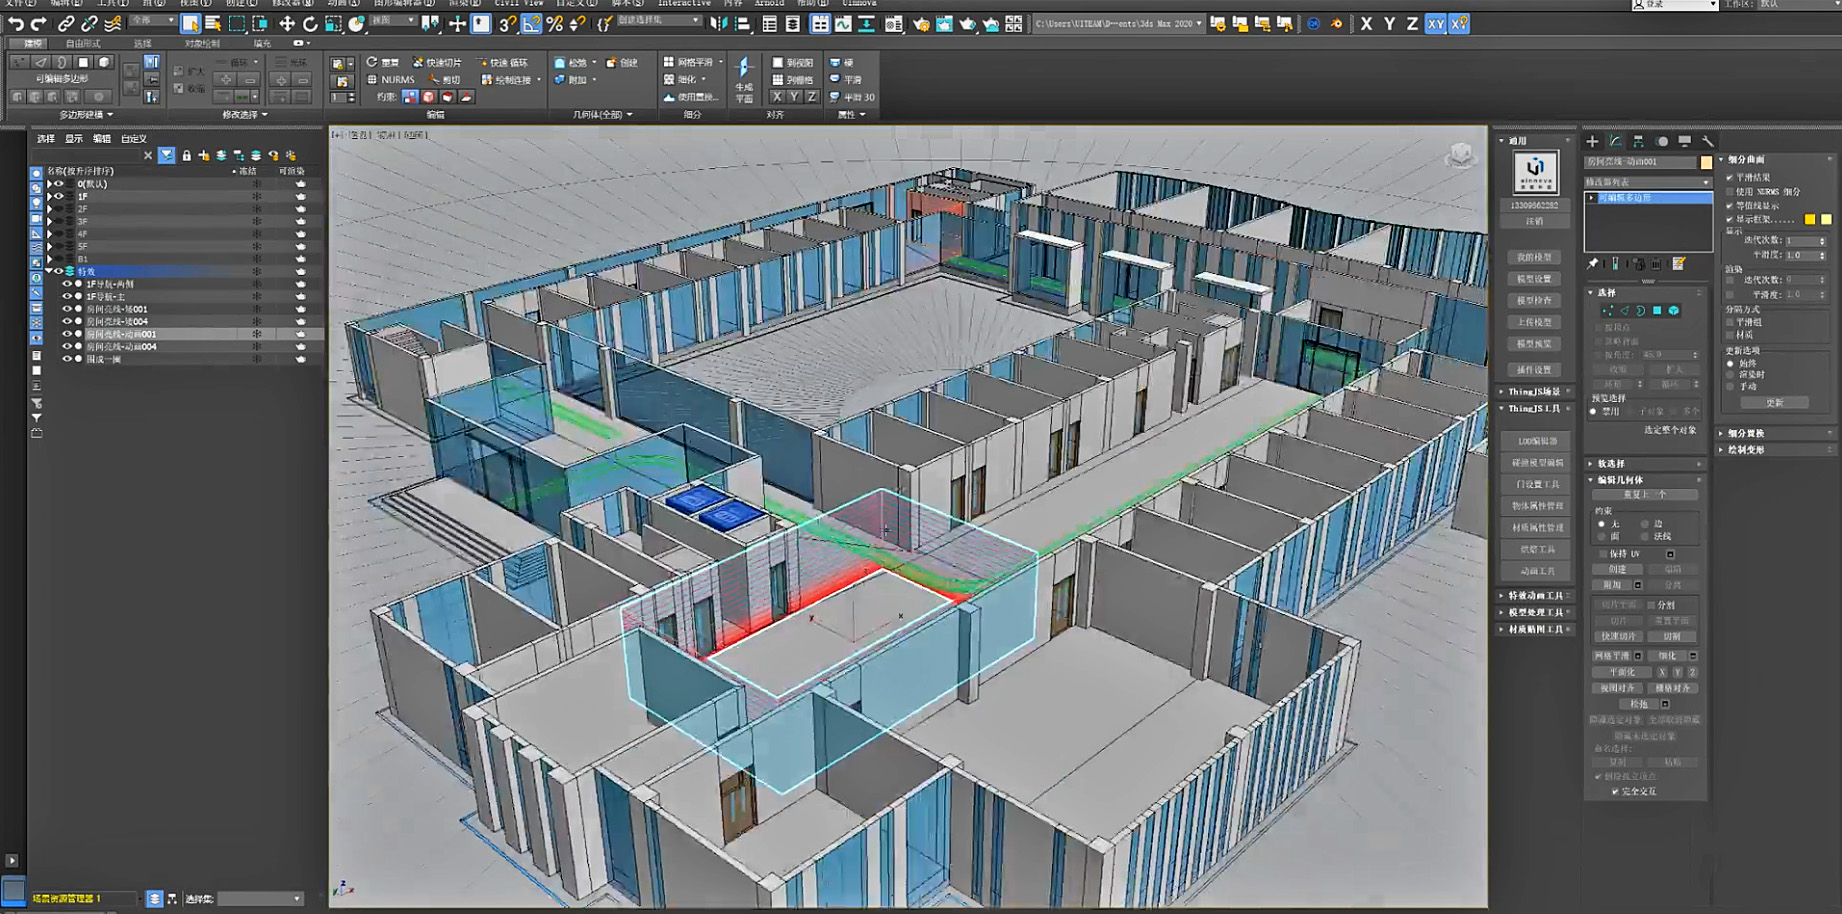Select the Vertex sub-object icon in Selection rollout
The width and height of the screenshot is (1842, 914).
pyautogui.click(x=1607, y=312)
